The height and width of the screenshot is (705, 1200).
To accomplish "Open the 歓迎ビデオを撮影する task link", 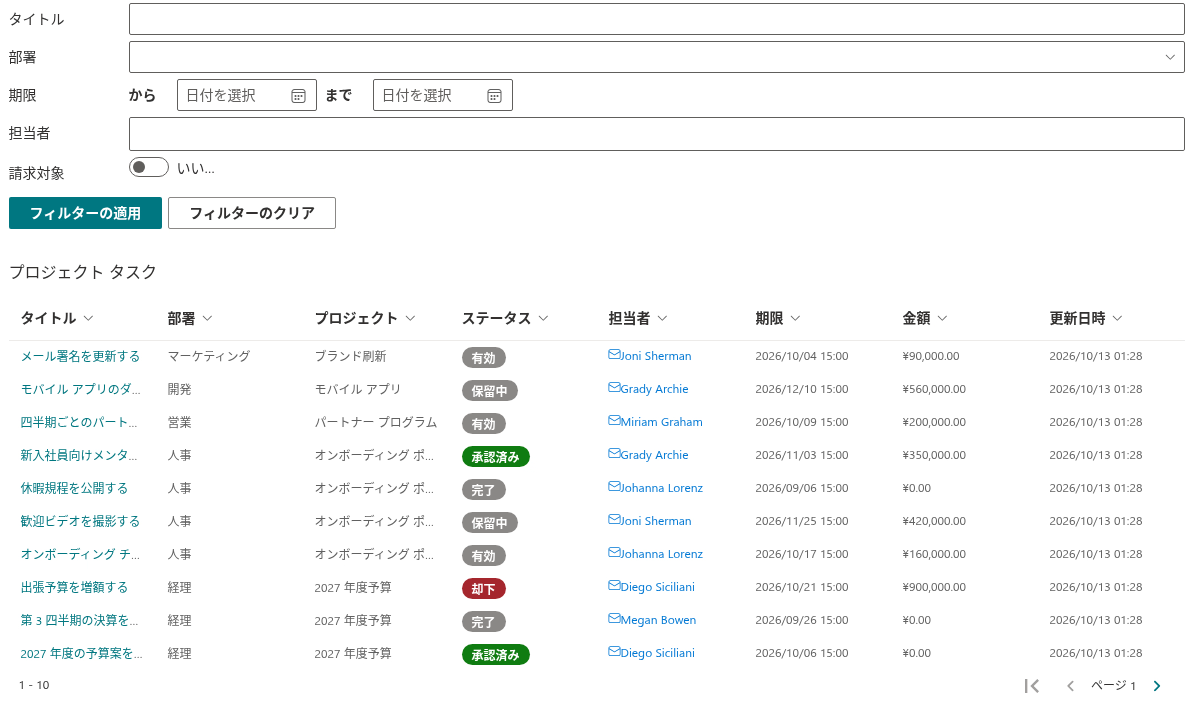I will click(x=80, y=521).
